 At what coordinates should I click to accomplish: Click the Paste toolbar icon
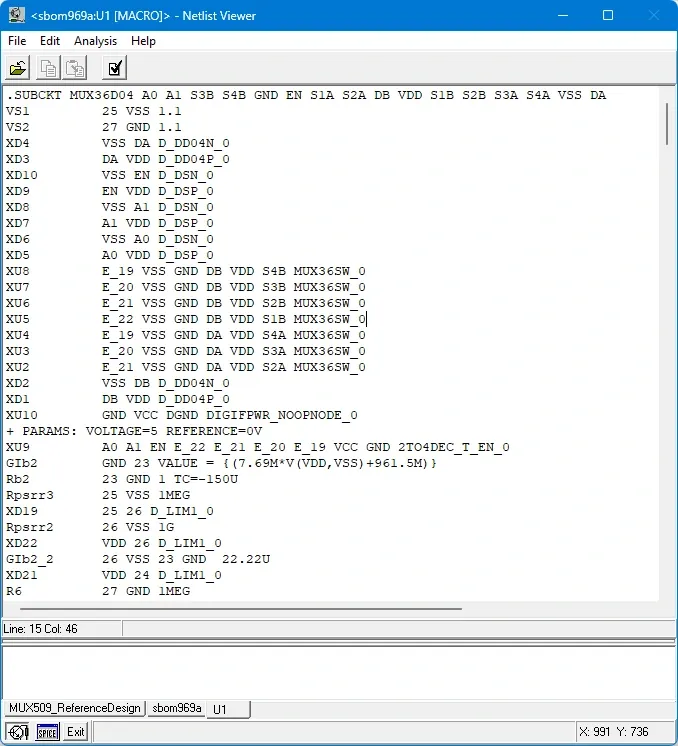coord(75,68)
